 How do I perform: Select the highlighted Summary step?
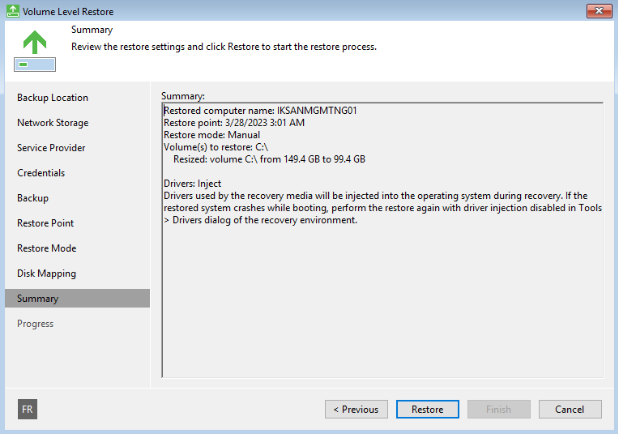coord(77,298)
